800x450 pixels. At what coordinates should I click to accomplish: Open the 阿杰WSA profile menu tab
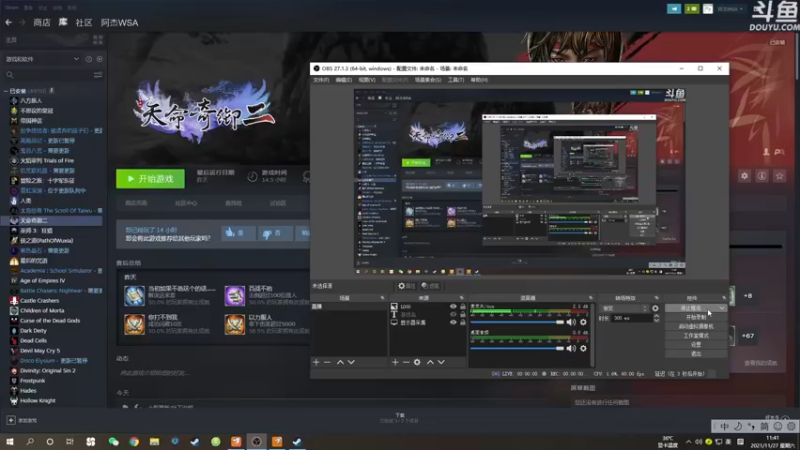119,22
